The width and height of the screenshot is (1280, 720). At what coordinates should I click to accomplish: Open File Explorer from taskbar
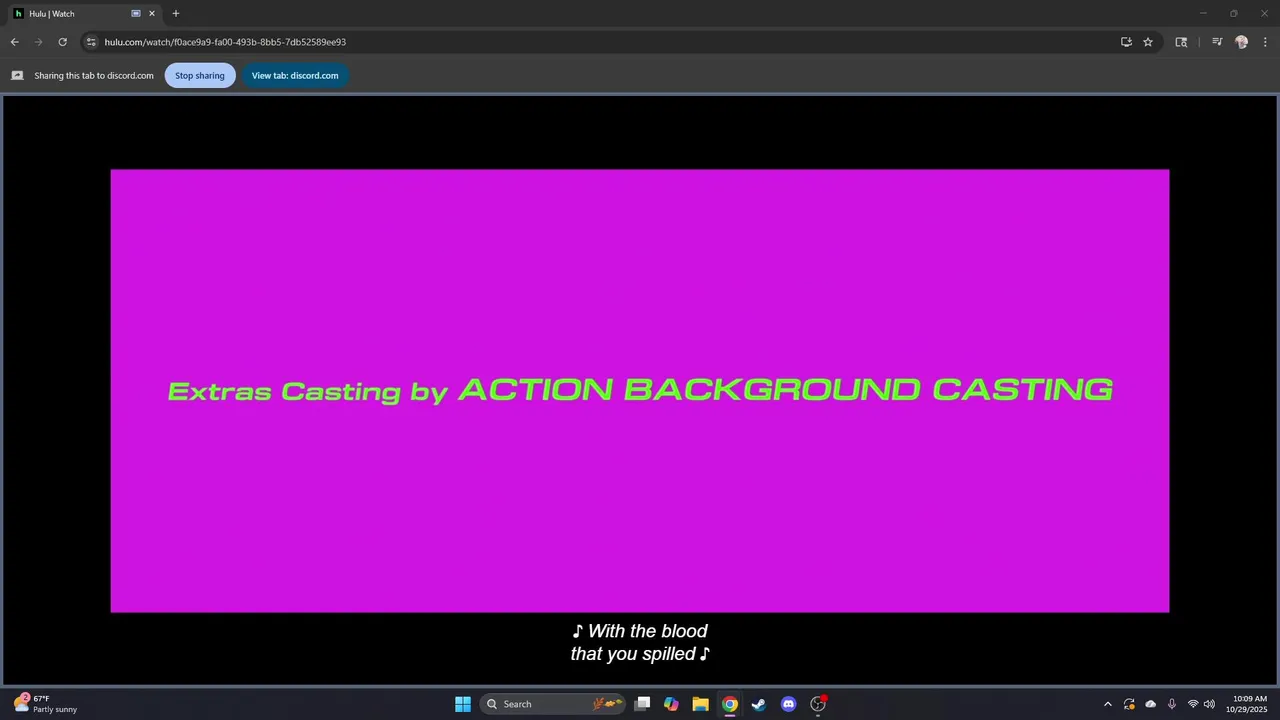pyautogui.click(x=701, y=704)
